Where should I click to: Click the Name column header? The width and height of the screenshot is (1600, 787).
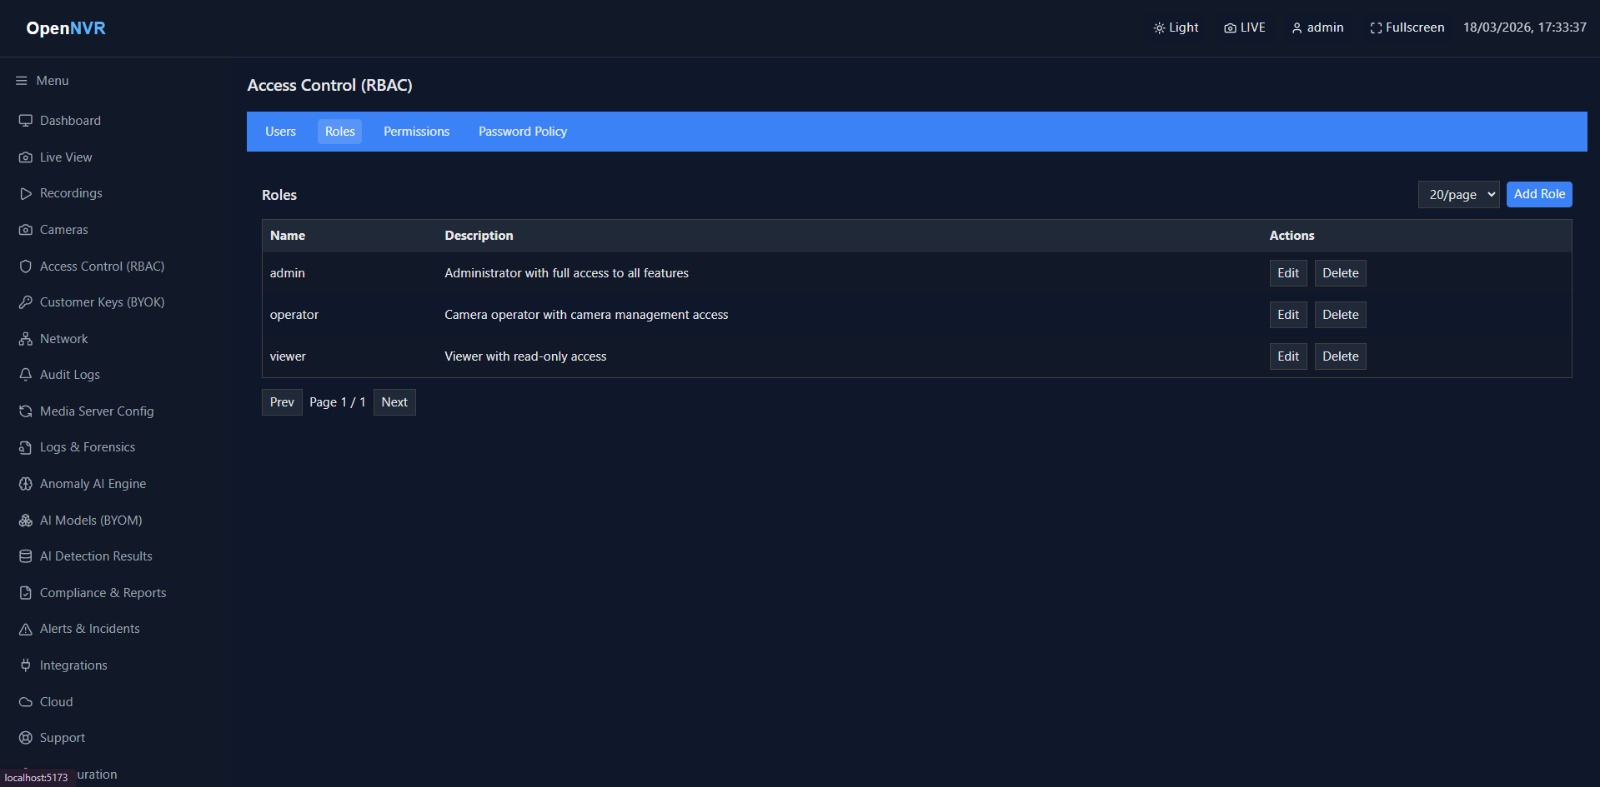[288, 236]
